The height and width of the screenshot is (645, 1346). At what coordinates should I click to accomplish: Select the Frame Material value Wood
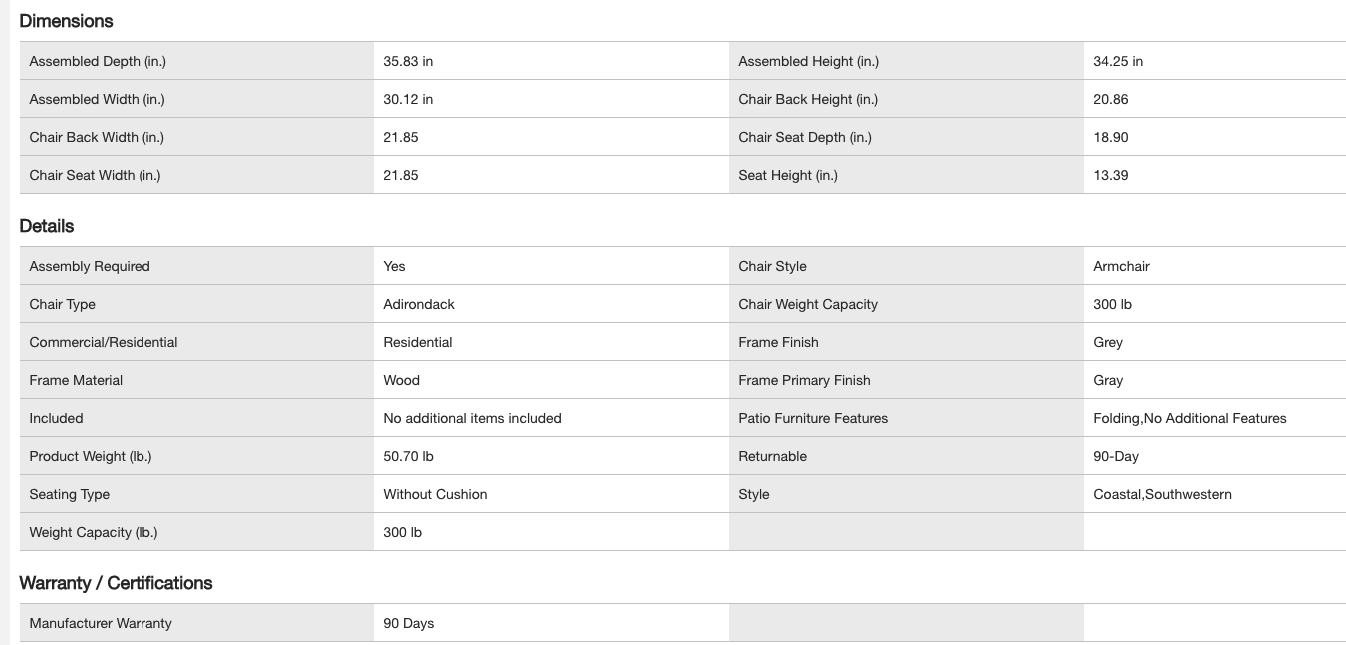402,380
